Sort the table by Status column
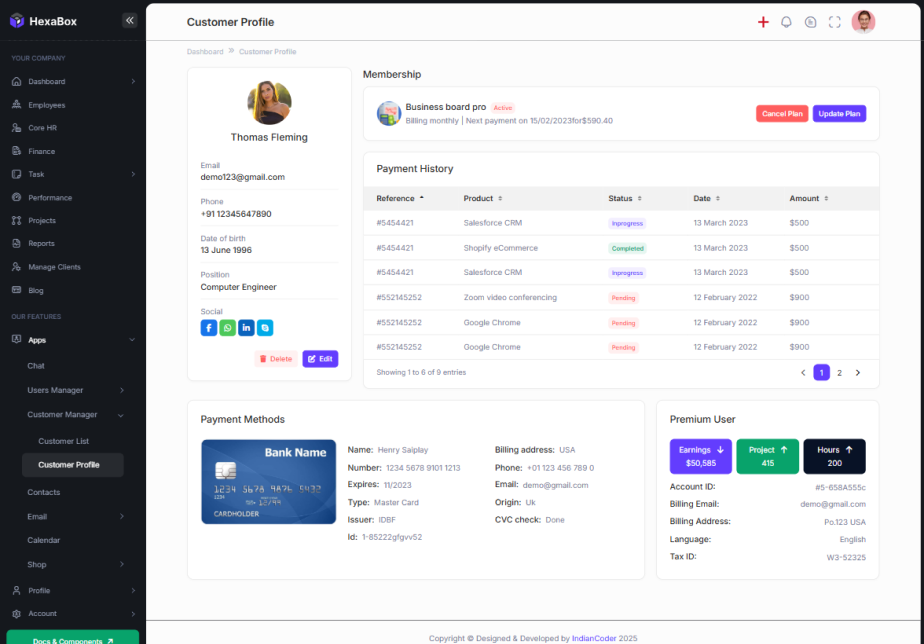 tap(624, 199)
